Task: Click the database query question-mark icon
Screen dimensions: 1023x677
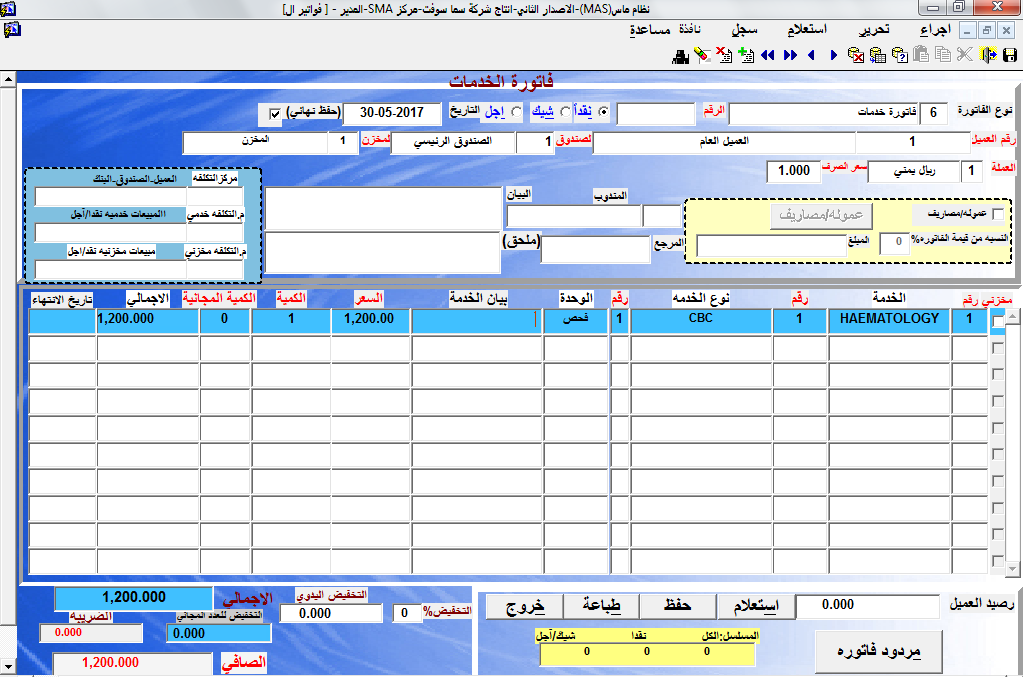Action: tap(899, 55)
